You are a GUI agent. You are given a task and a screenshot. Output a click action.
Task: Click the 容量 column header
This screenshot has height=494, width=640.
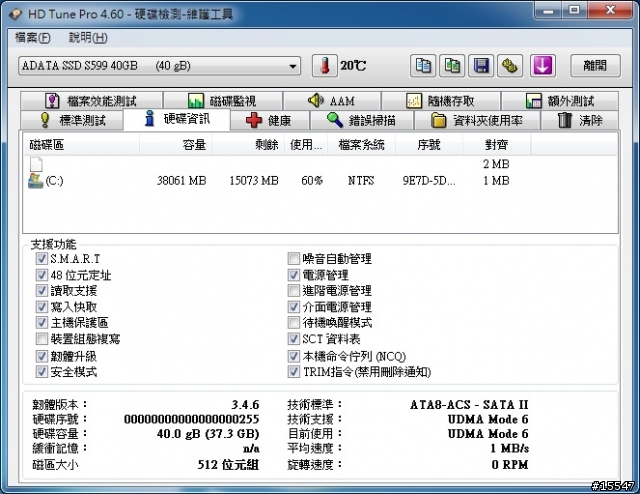[176, 145]
